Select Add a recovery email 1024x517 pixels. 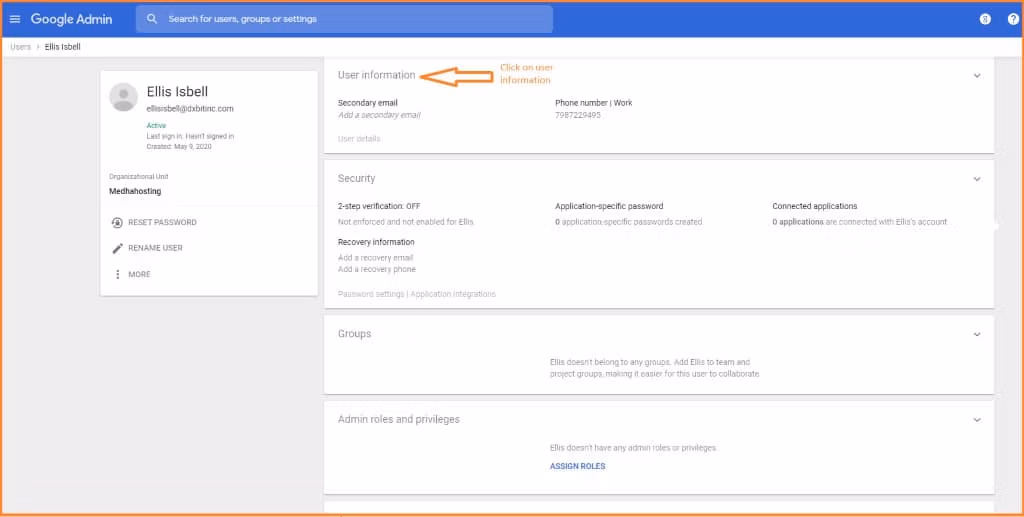pyautogui.click(x=375, y=258)
